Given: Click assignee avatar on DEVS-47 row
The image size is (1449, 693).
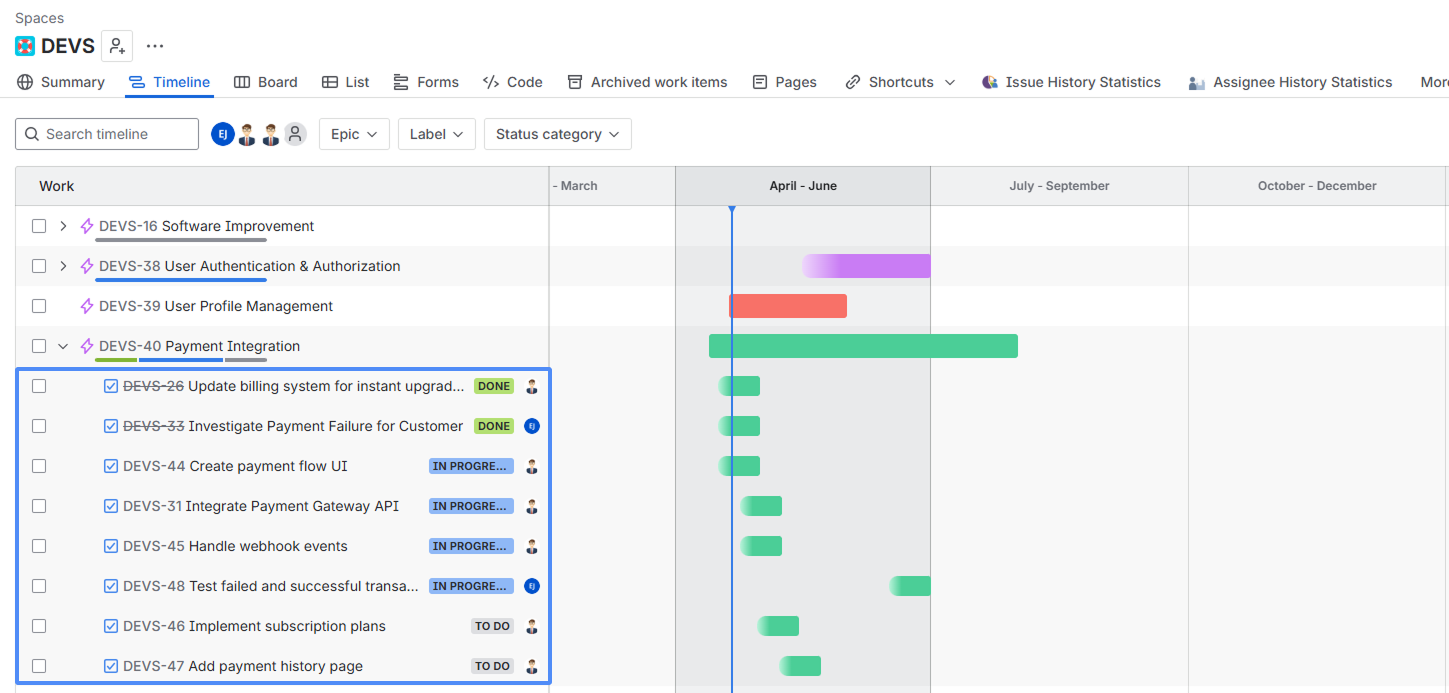Looking at the screenshot, I should (x=532, y=666).
